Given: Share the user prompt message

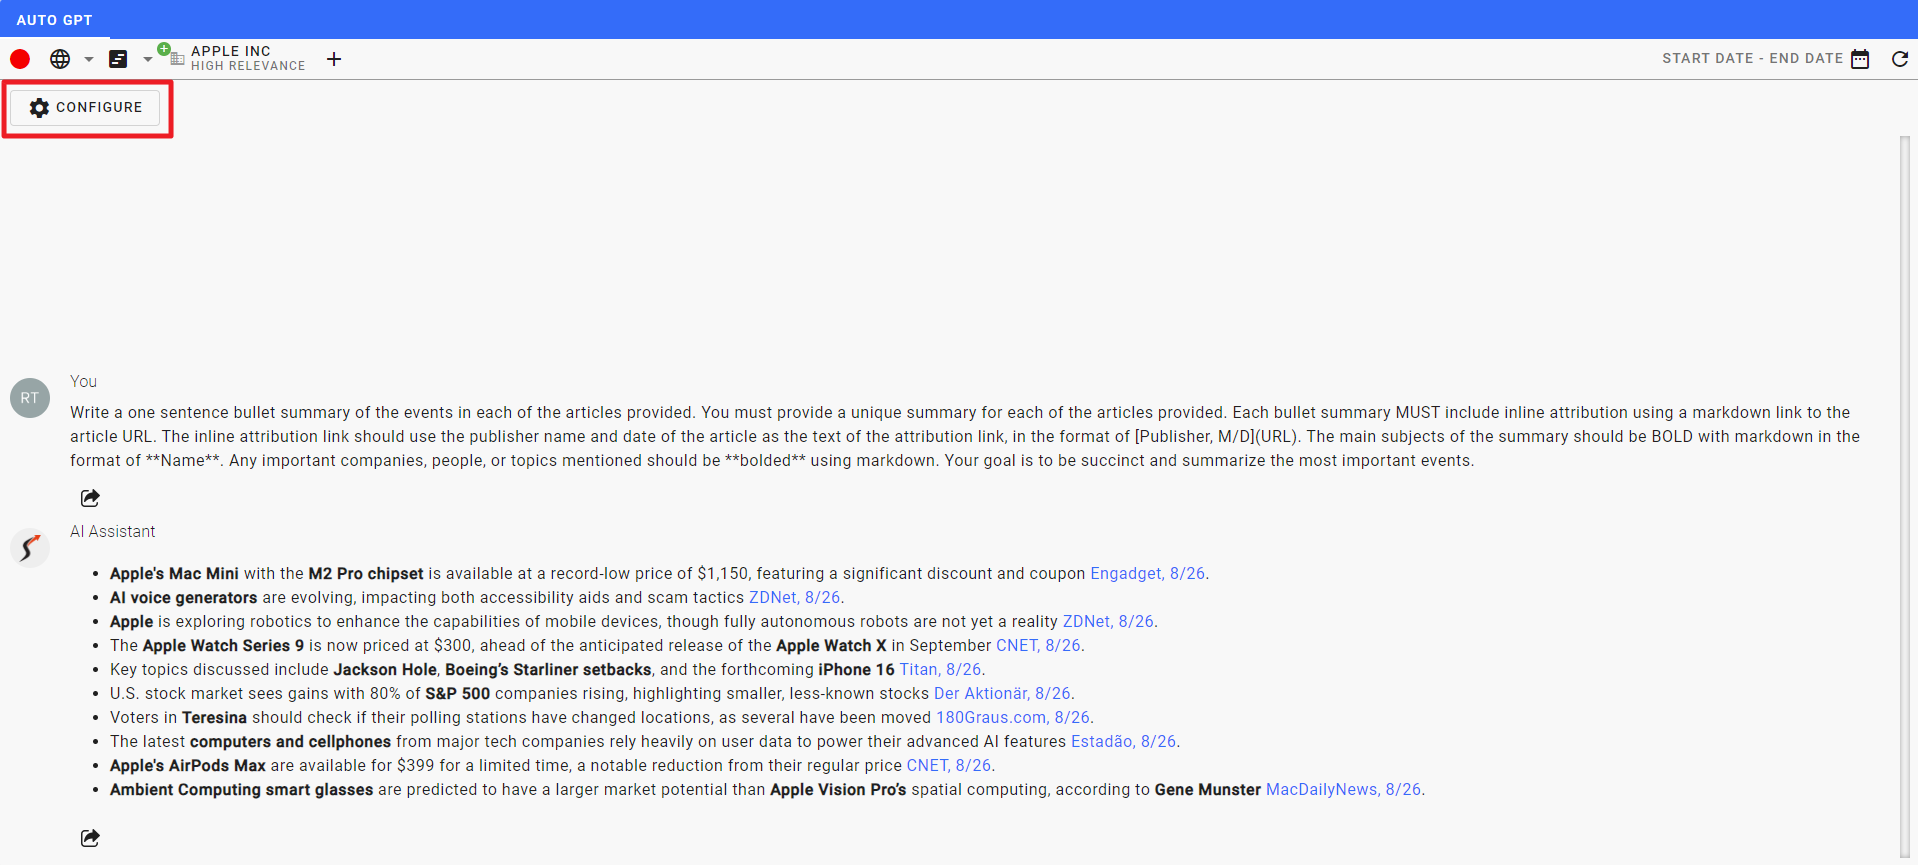Looking at the screenshot, I should (x=90, y=498).
